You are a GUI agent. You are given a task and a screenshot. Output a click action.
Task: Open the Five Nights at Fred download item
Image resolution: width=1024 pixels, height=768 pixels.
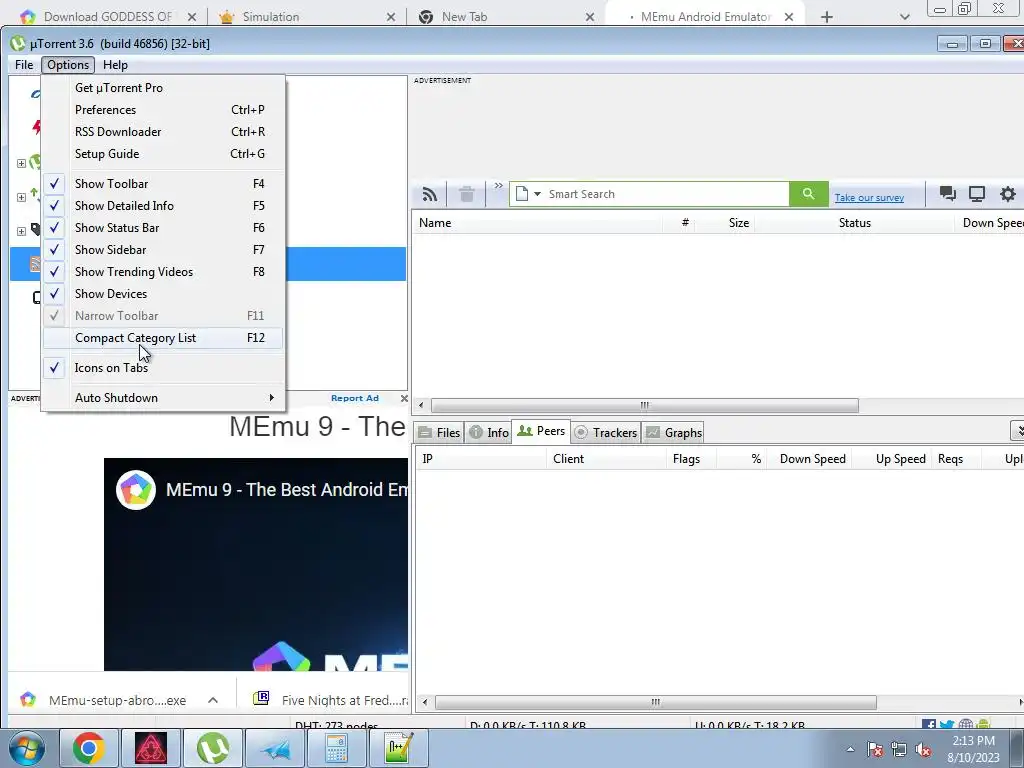tap(330, 700)
